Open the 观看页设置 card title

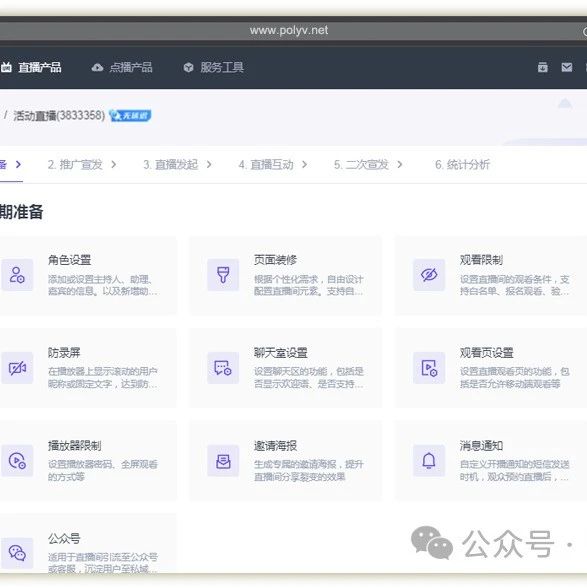(486, 353)
